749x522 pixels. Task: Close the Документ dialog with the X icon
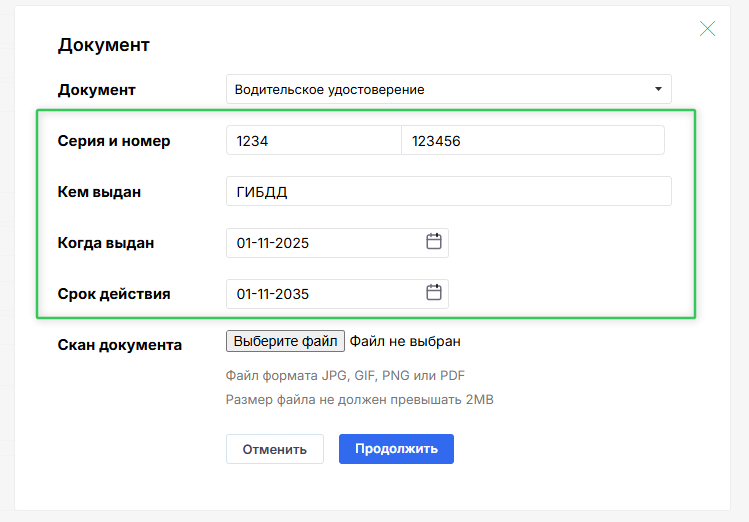tap(707, 29)
